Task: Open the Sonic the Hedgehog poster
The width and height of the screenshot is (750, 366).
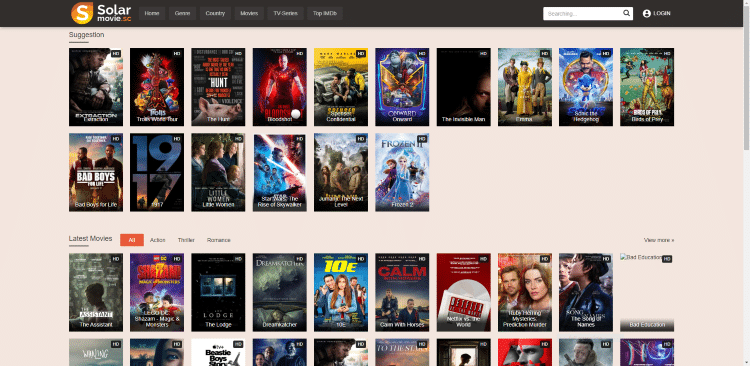Action: 586,87
